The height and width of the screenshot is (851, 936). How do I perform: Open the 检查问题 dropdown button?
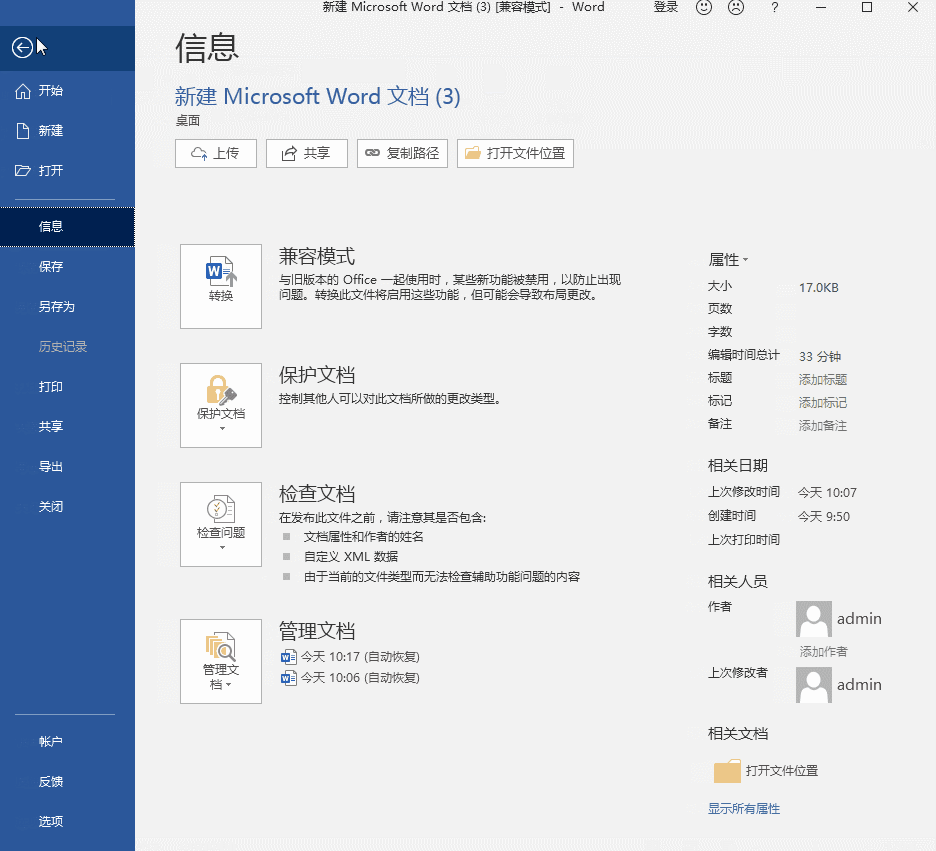(221, 525)
